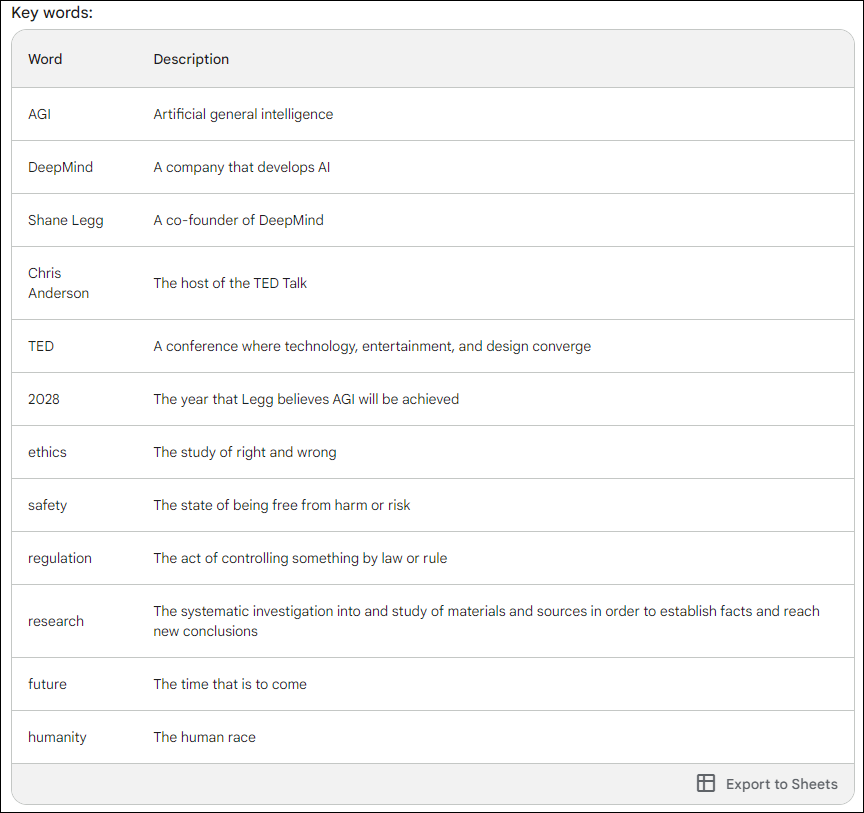Click the regulation word cell
864x813 pixels.
60,558
